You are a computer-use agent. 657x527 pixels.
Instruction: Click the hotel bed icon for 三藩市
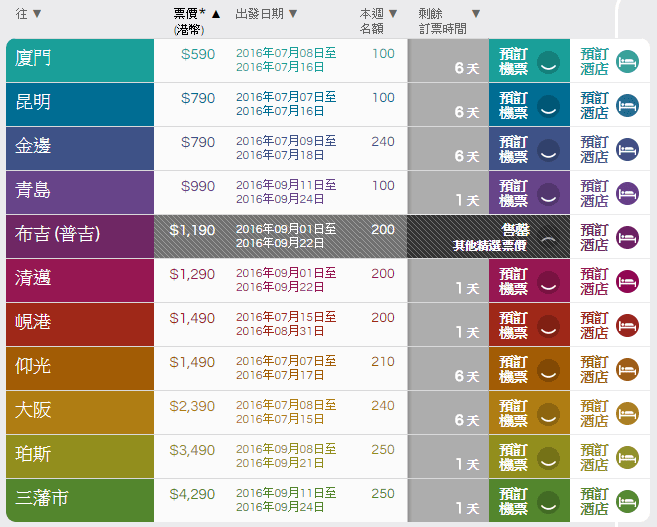pos(627,501)
